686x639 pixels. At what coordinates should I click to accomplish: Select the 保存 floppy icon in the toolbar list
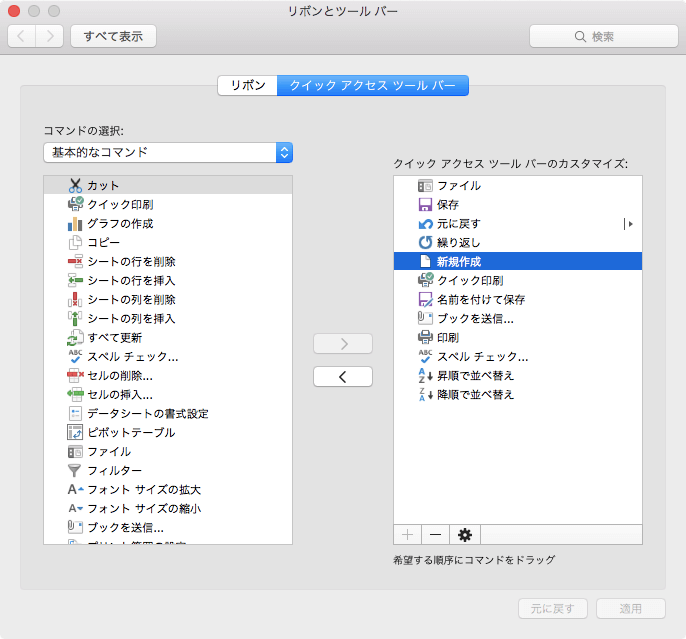tap(425, 204)
